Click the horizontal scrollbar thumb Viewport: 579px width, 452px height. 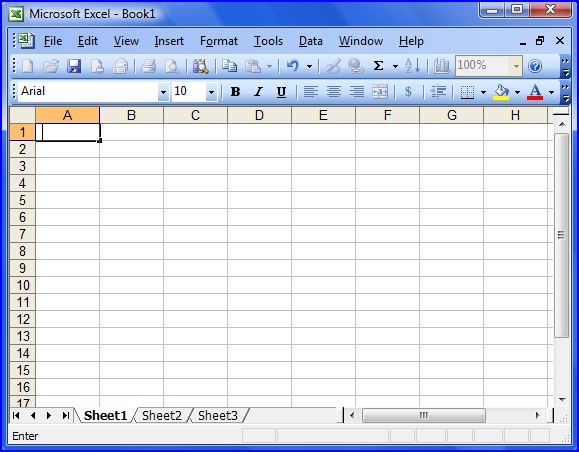tap(424, 415)
